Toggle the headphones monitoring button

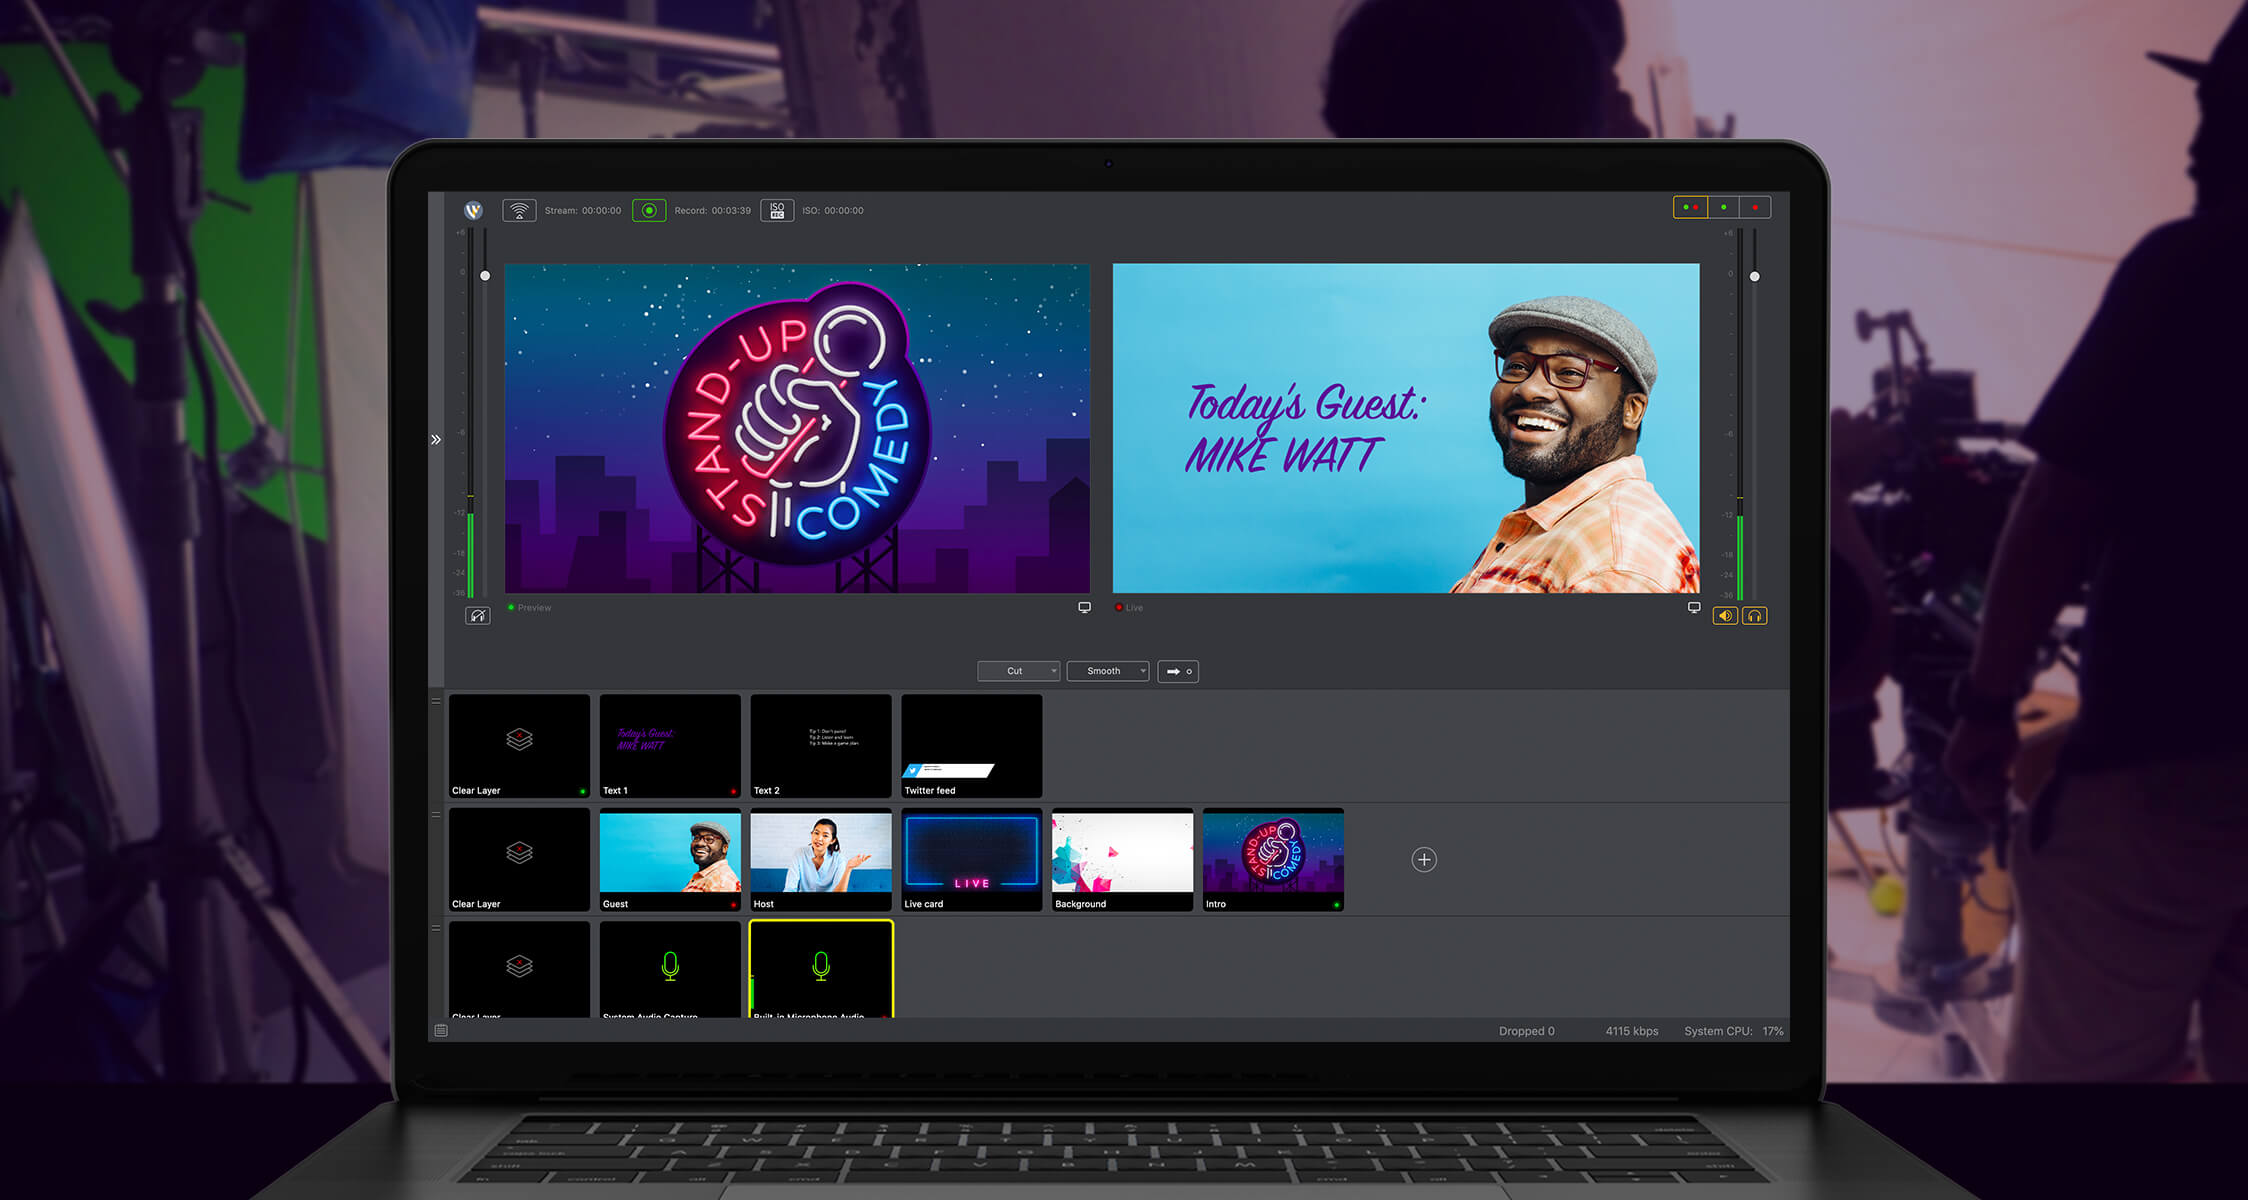tap(1755, 616)
